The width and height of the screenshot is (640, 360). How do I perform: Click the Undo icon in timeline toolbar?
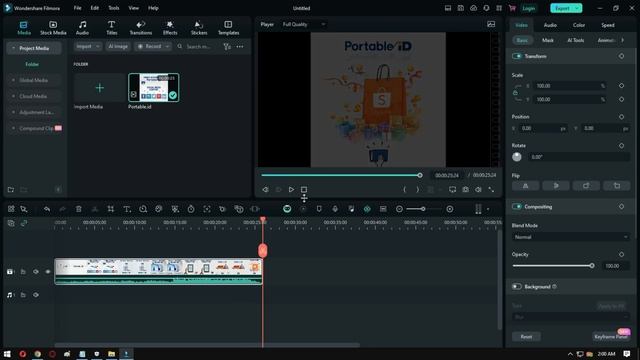pyautogui.click(x=47, y=209)
